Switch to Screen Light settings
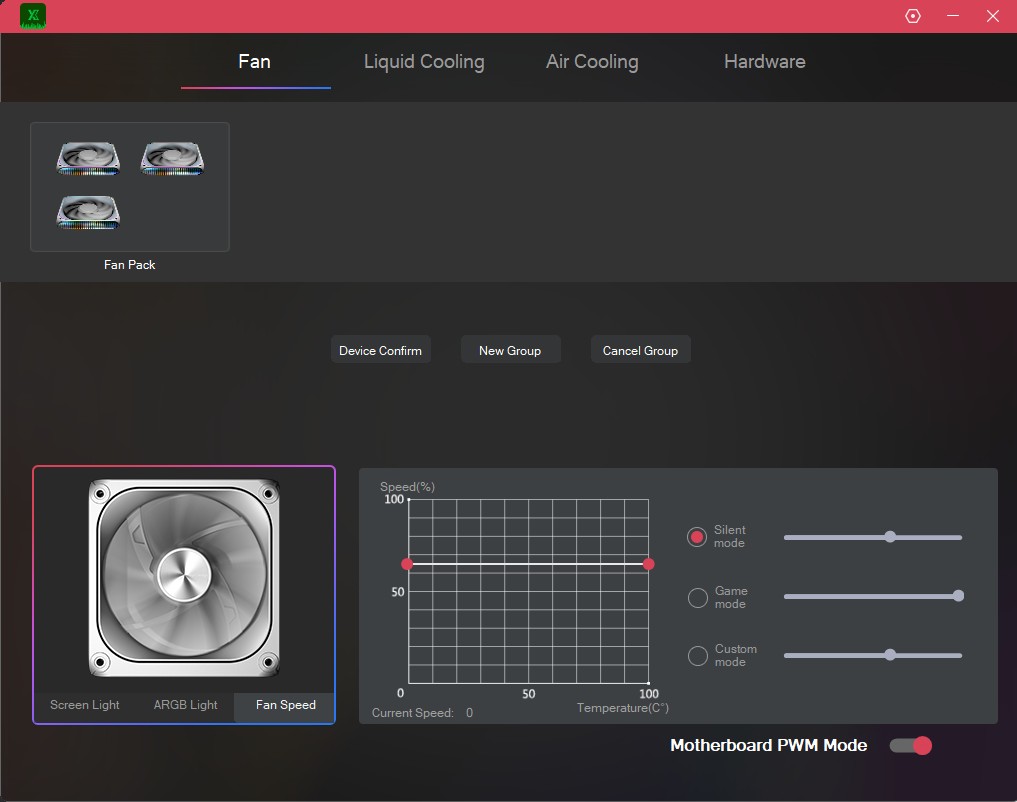 [x=85, y=705]
